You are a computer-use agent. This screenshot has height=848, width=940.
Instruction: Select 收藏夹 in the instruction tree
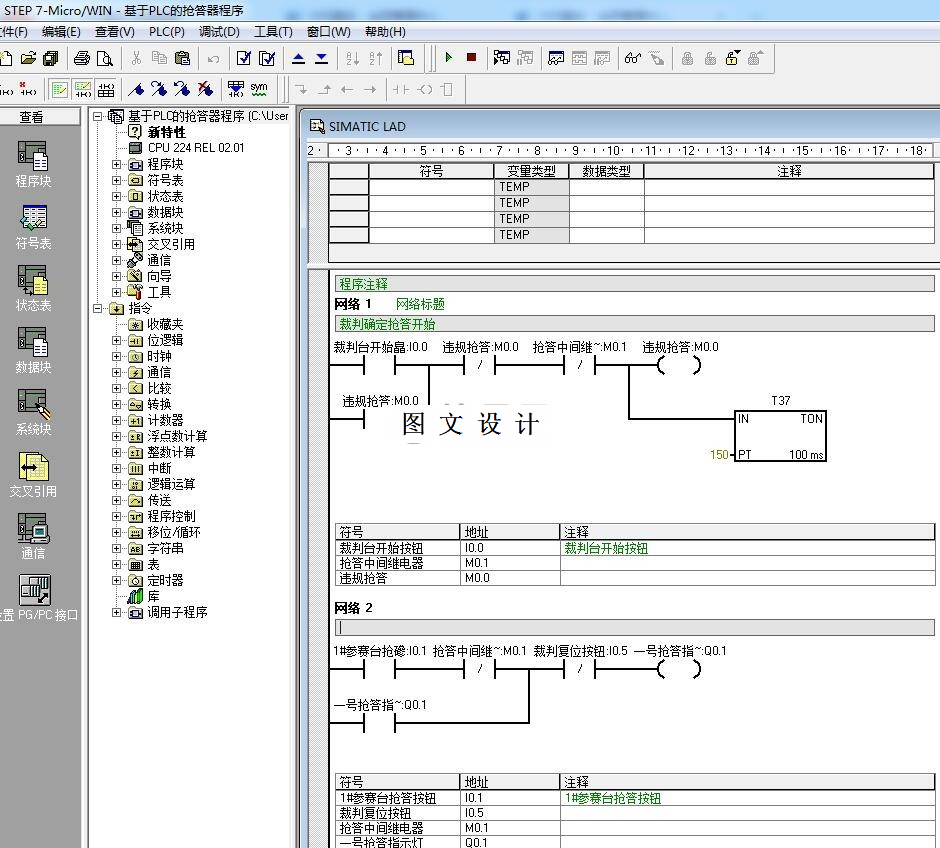coord(165,324)
